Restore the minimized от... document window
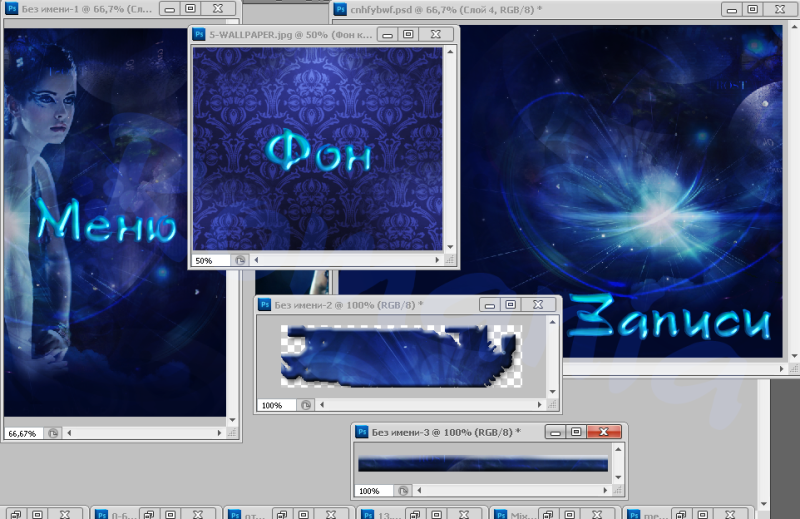The height and width of the screenshot is (519, 800). point(282,514)
